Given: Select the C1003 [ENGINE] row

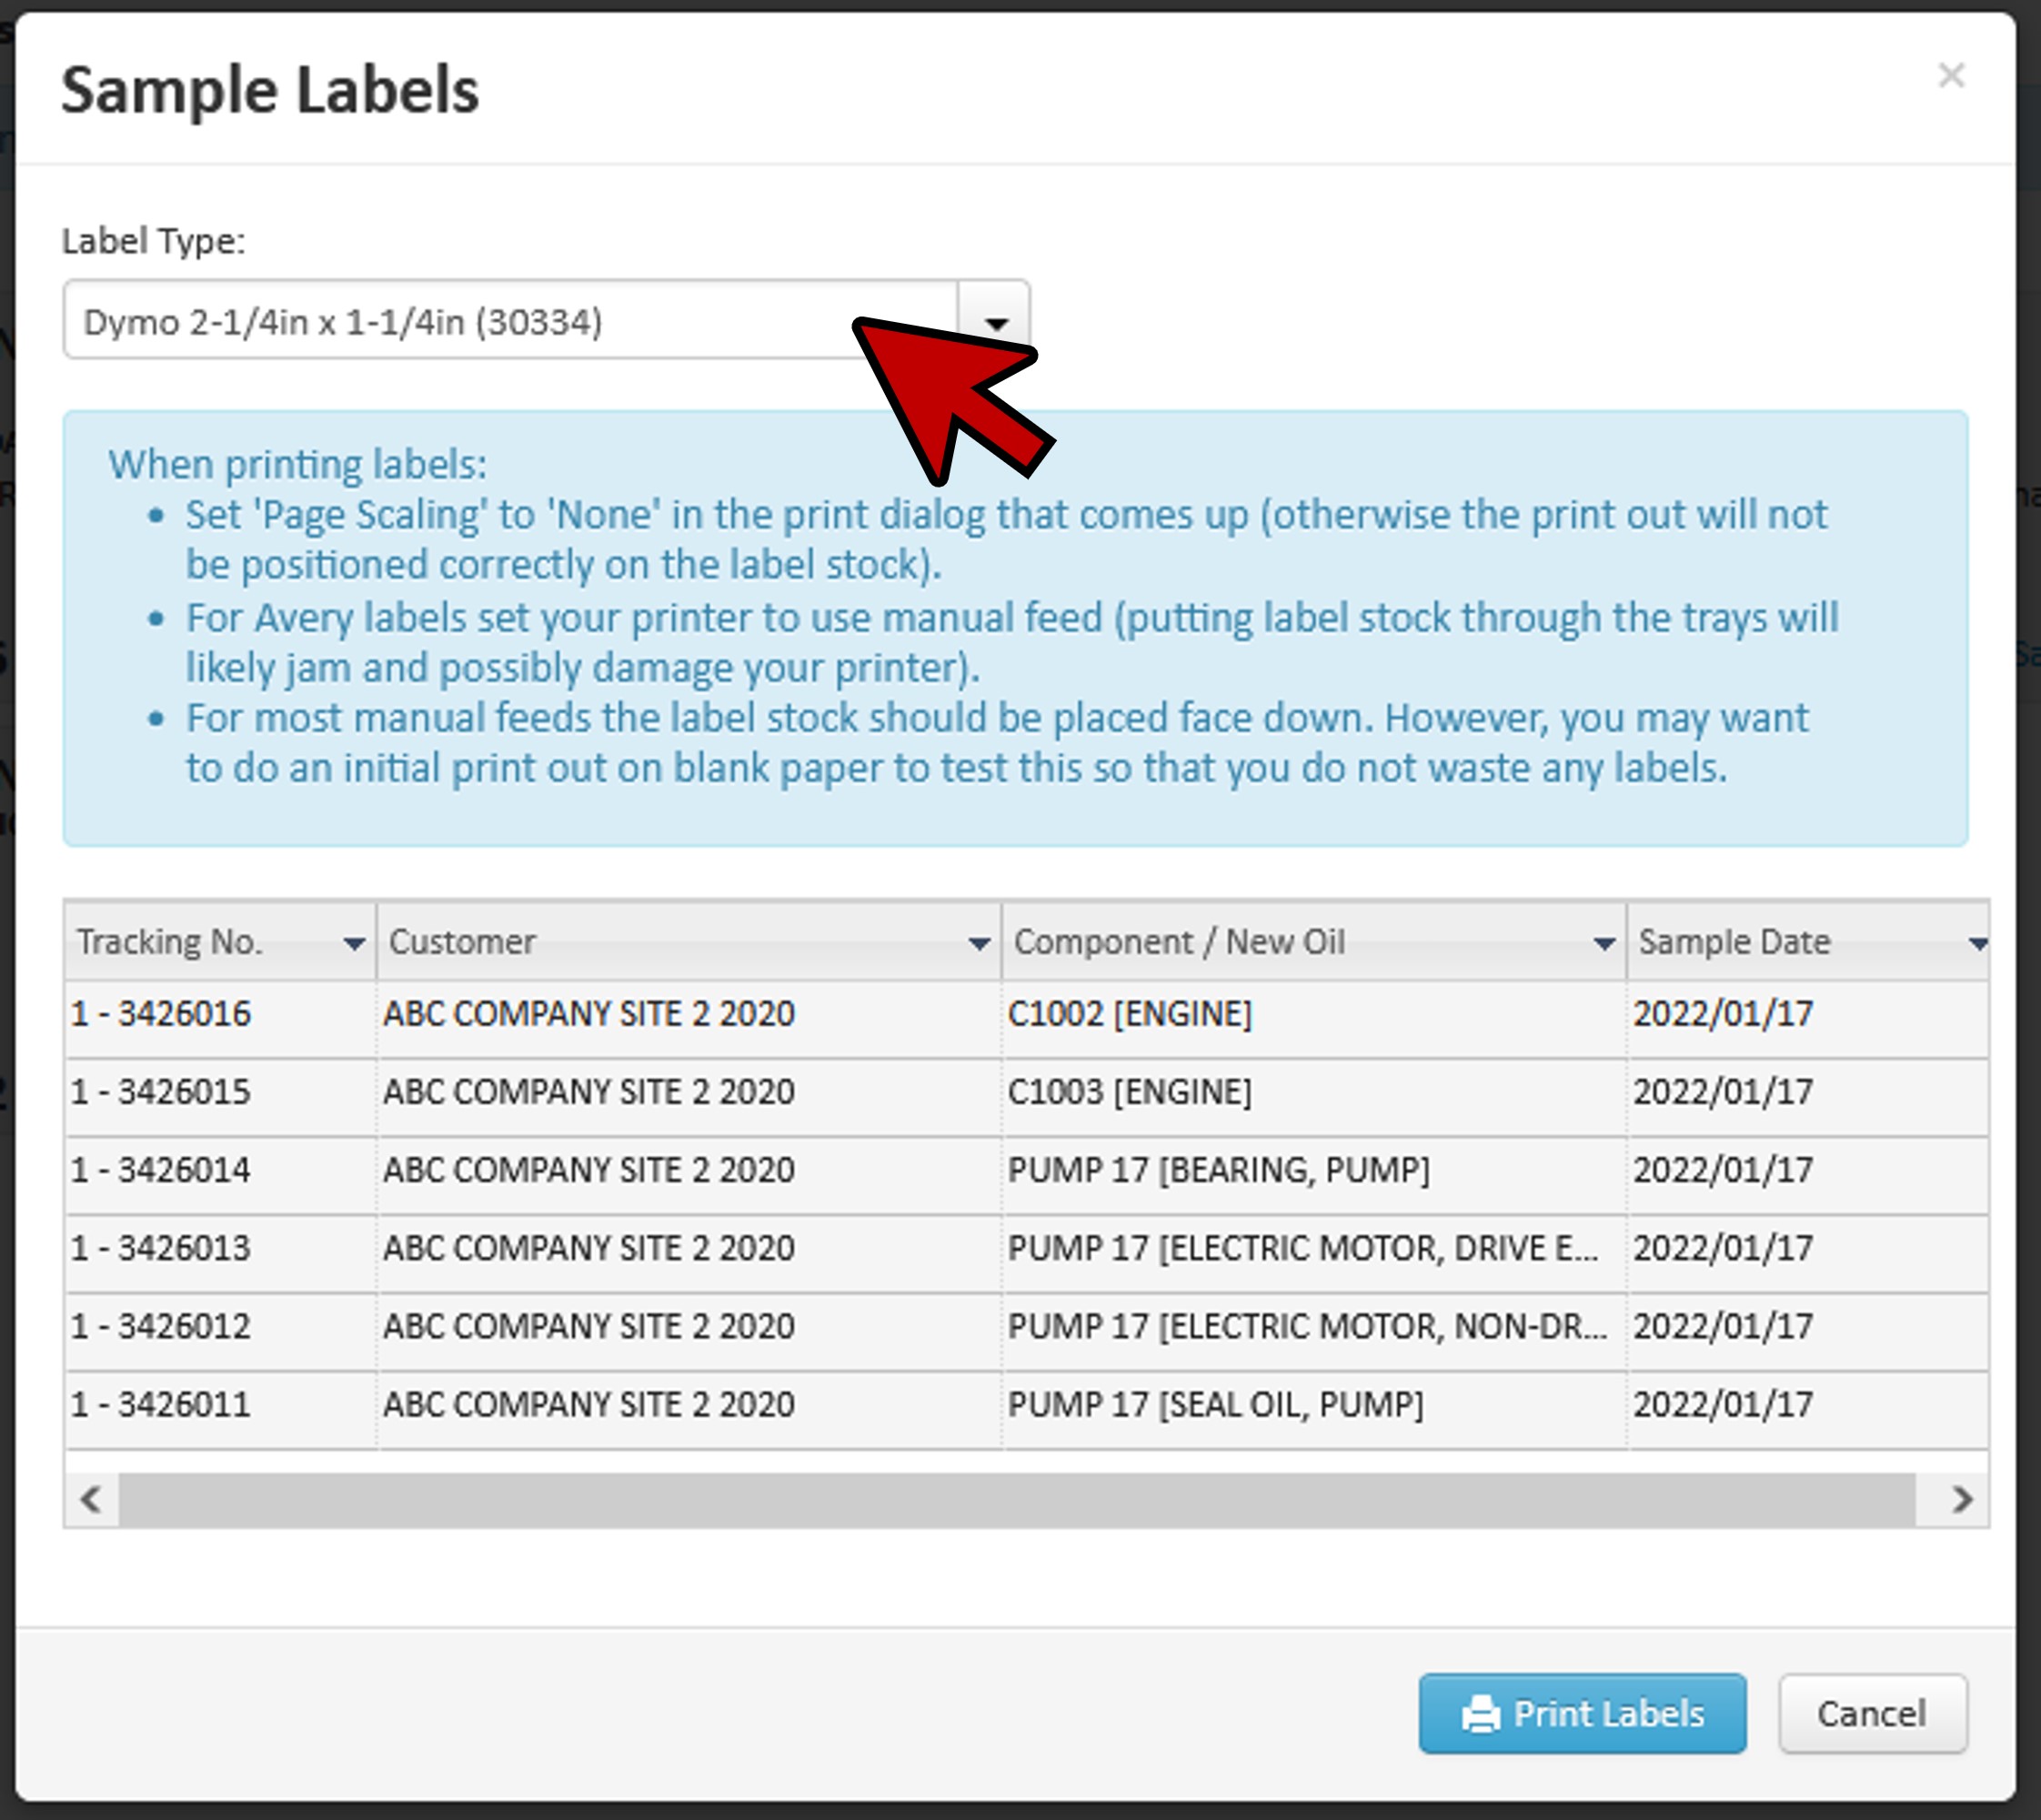Looking at the screenshot, I should click(x=1129, y=1092).
